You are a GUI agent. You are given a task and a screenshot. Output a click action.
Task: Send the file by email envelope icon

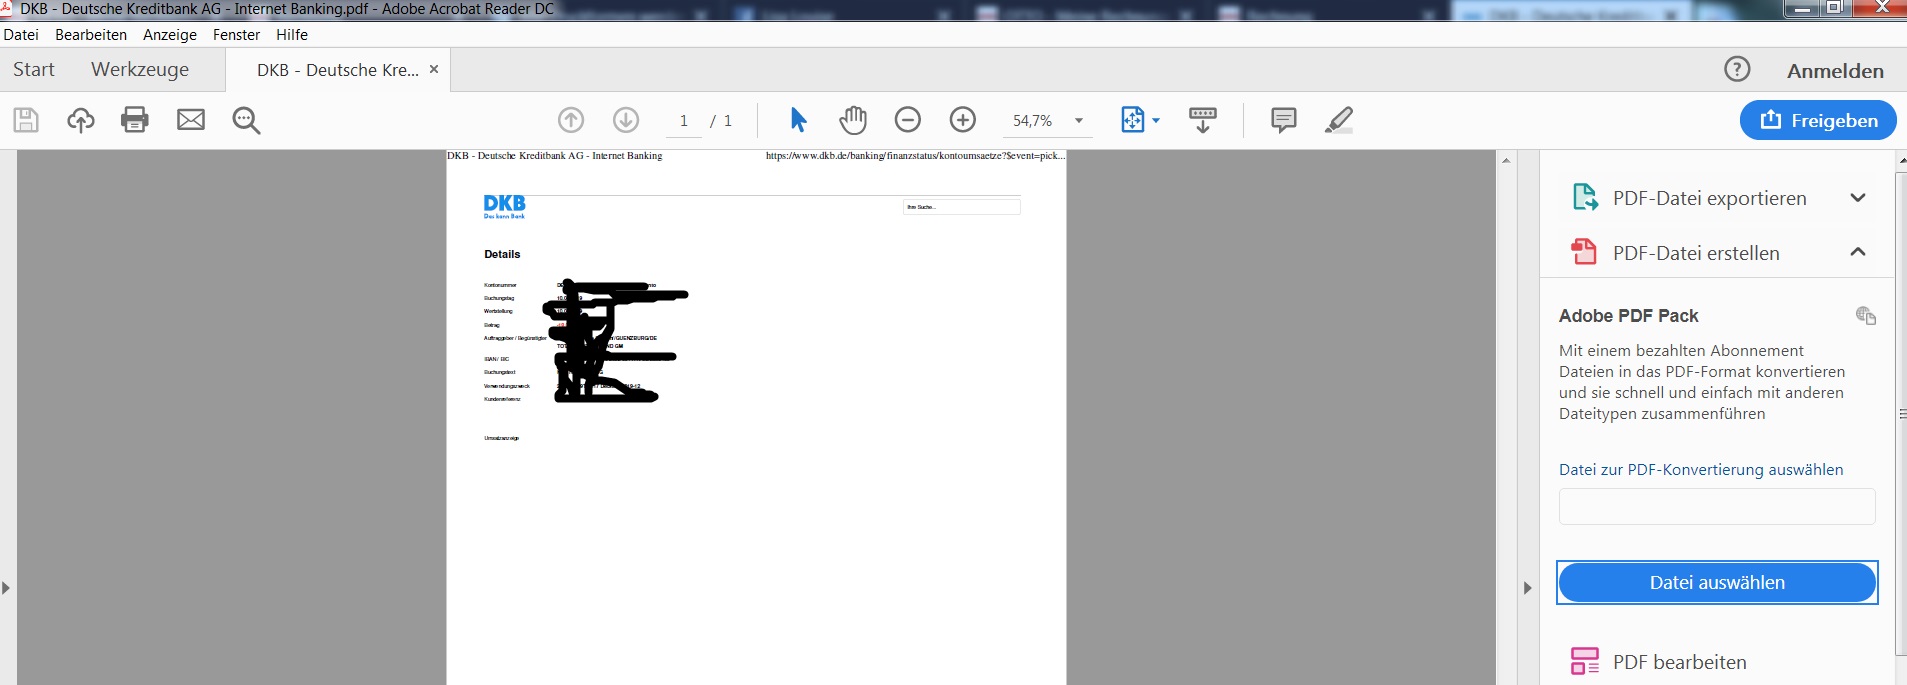point(191,120)
